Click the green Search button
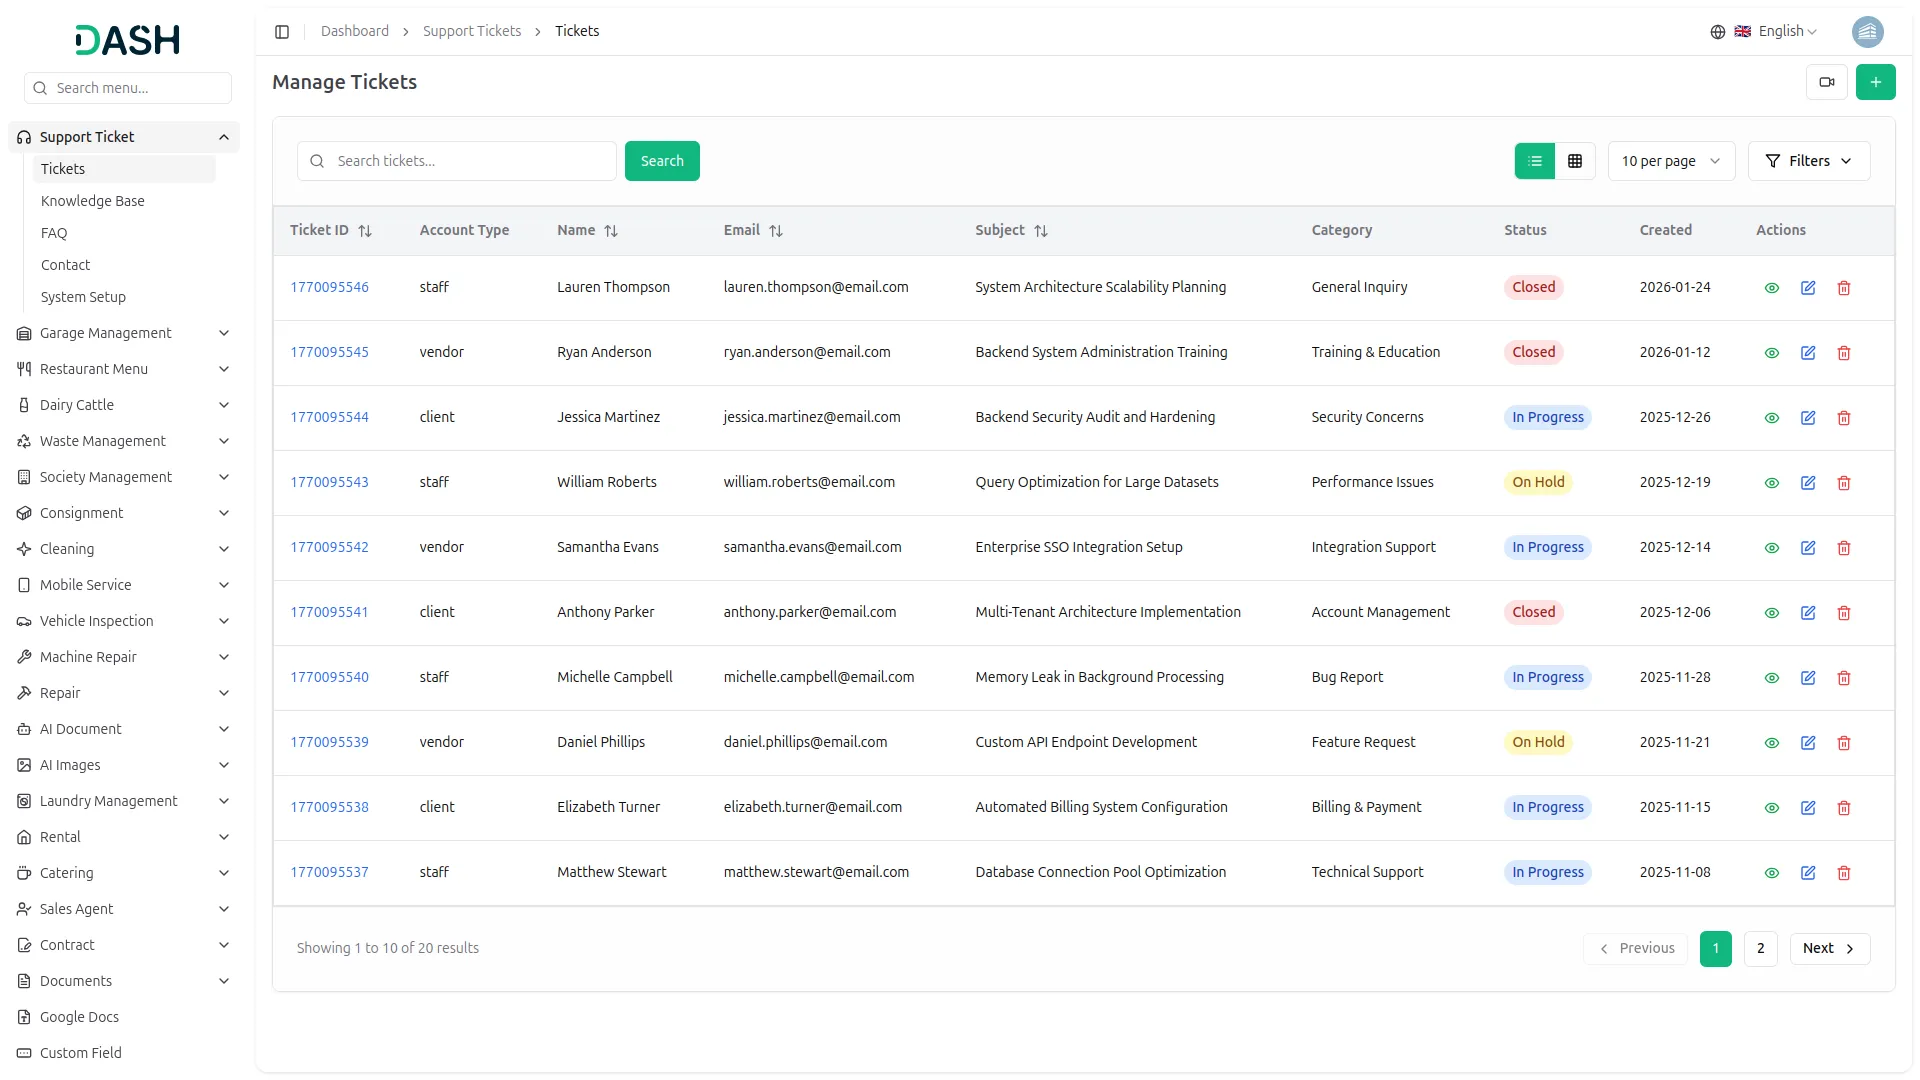Image resolution: width=1920 pixels, height=1080 pixels. coord(662,161)
